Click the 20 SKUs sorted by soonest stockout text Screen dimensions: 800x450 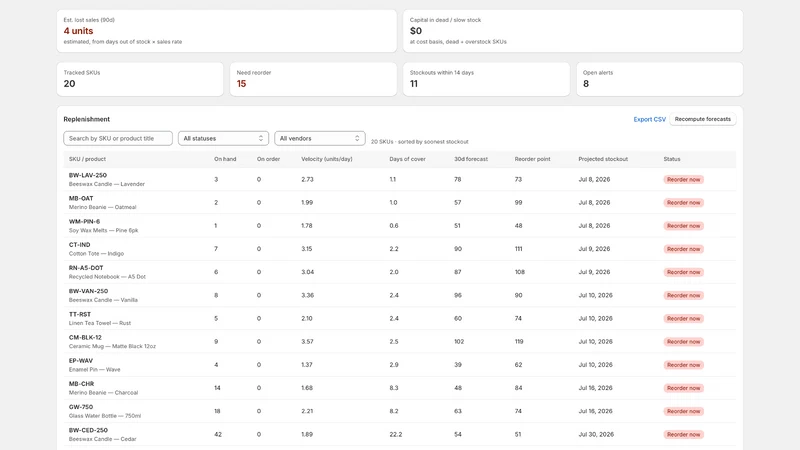pyautogui.click(x=419, y=142)
